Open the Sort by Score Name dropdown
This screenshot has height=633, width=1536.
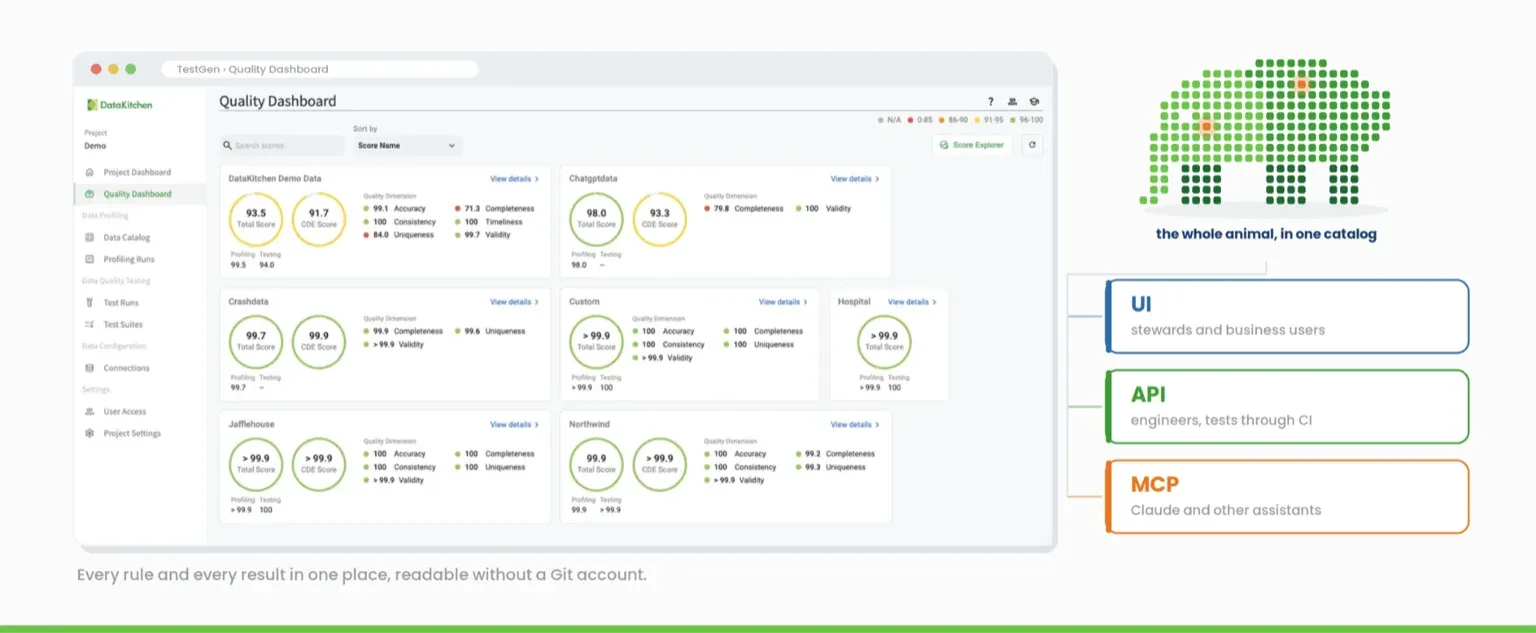tap(407, 146)
